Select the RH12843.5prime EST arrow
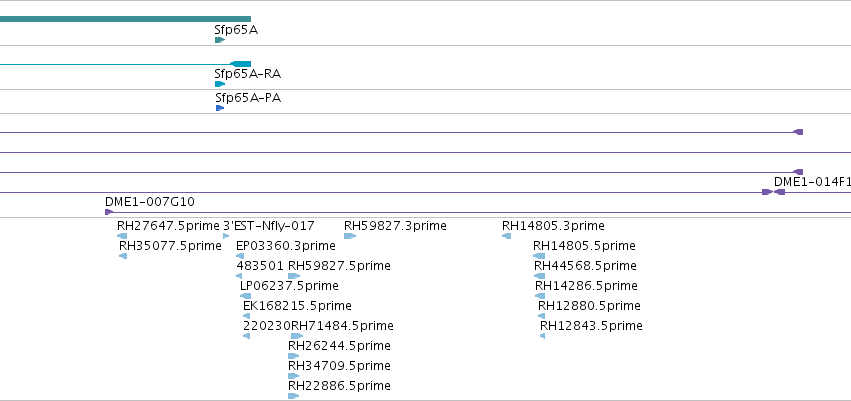851x401 pixels. tap(543, 336)
